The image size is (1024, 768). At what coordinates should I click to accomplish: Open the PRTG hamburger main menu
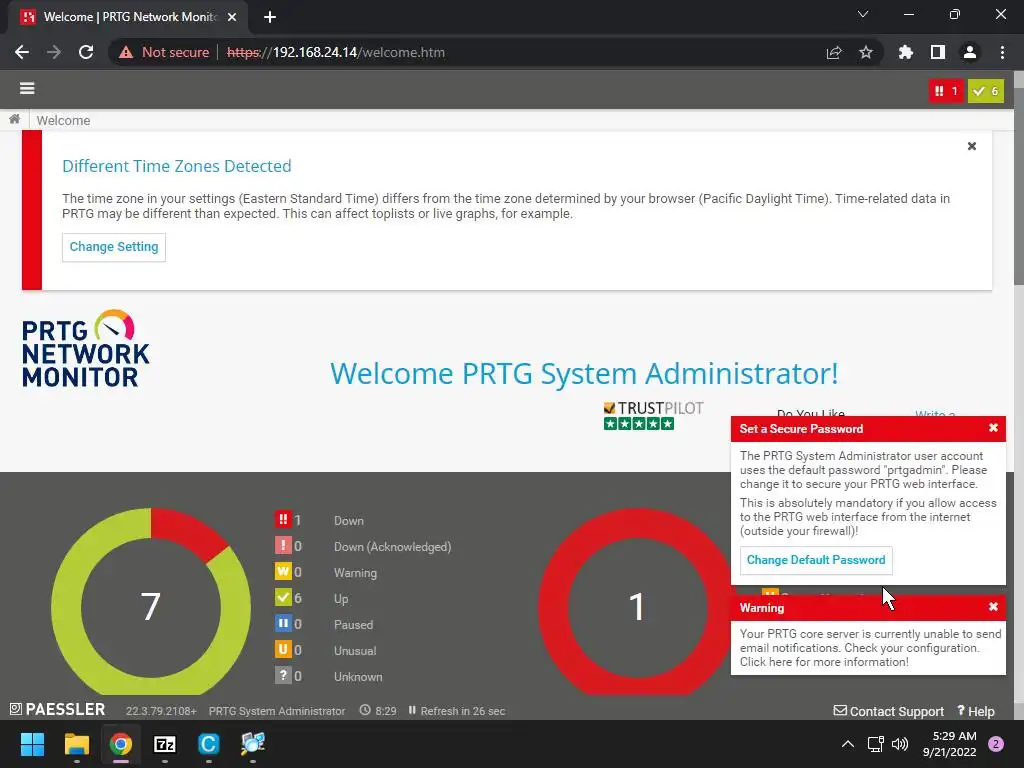coord(27,88)
